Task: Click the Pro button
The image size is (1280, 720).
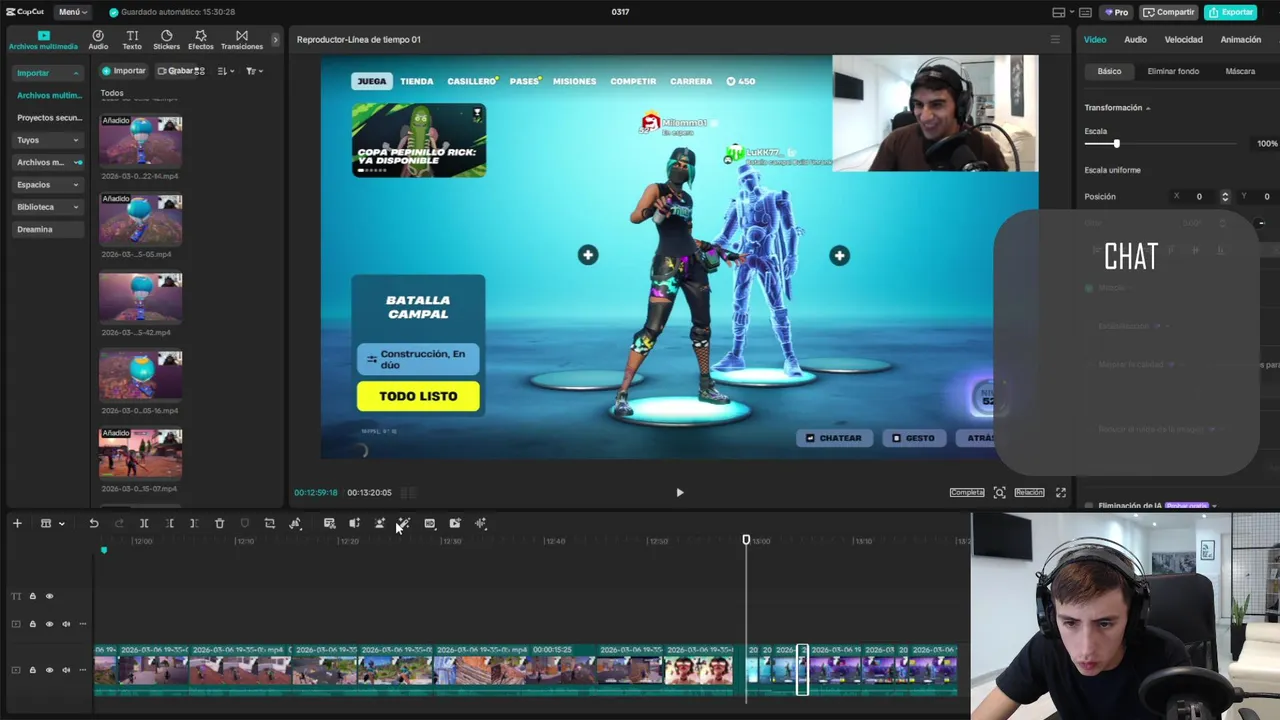Action: [1115, 12]
